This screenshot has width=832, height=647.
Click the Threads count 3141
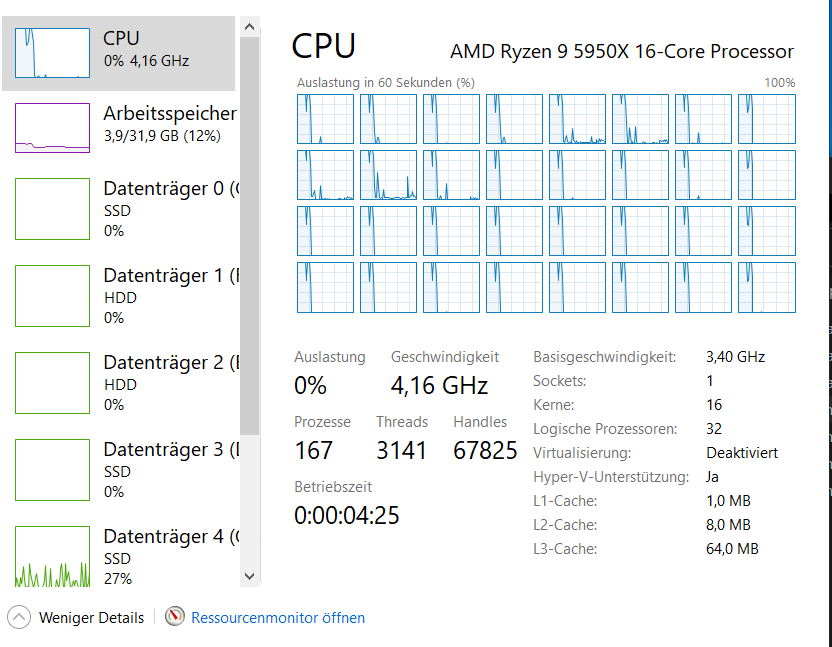coord(402,451)
